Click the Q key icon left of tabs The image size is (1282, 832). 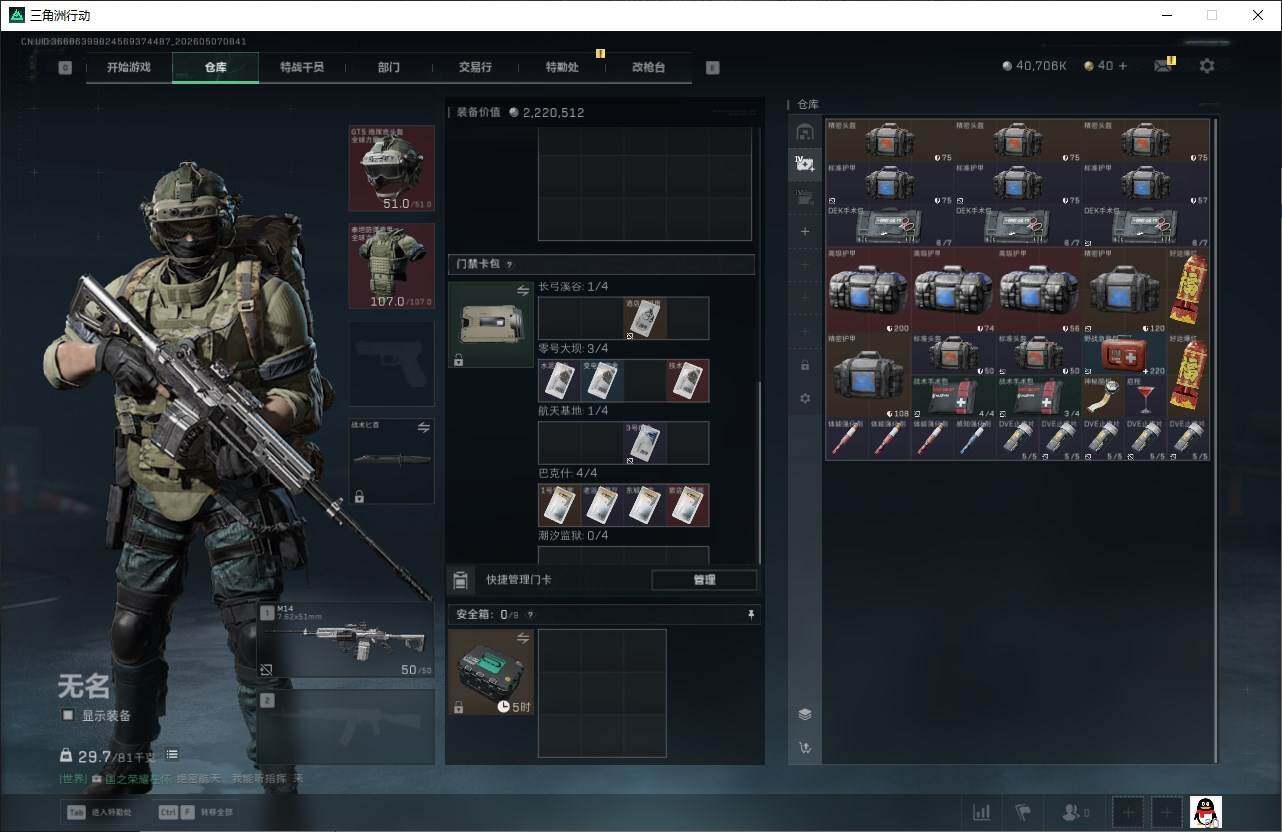65,68
